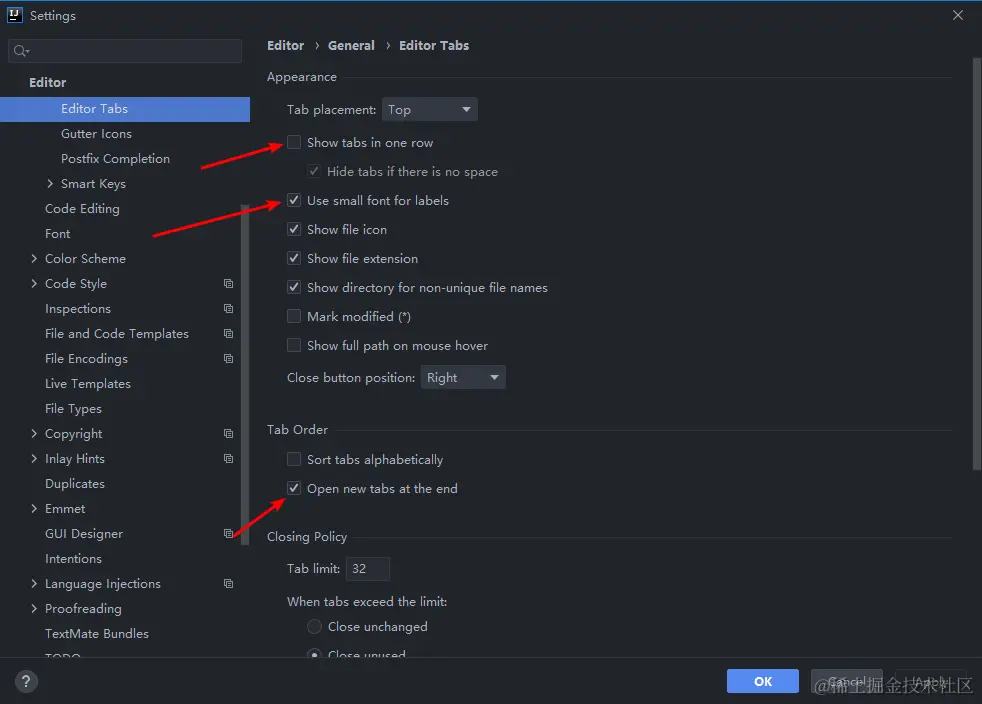The width and height of the screenshot is (982, 704).
Task: Select the Editor top-level category
Action: [48, 83]
